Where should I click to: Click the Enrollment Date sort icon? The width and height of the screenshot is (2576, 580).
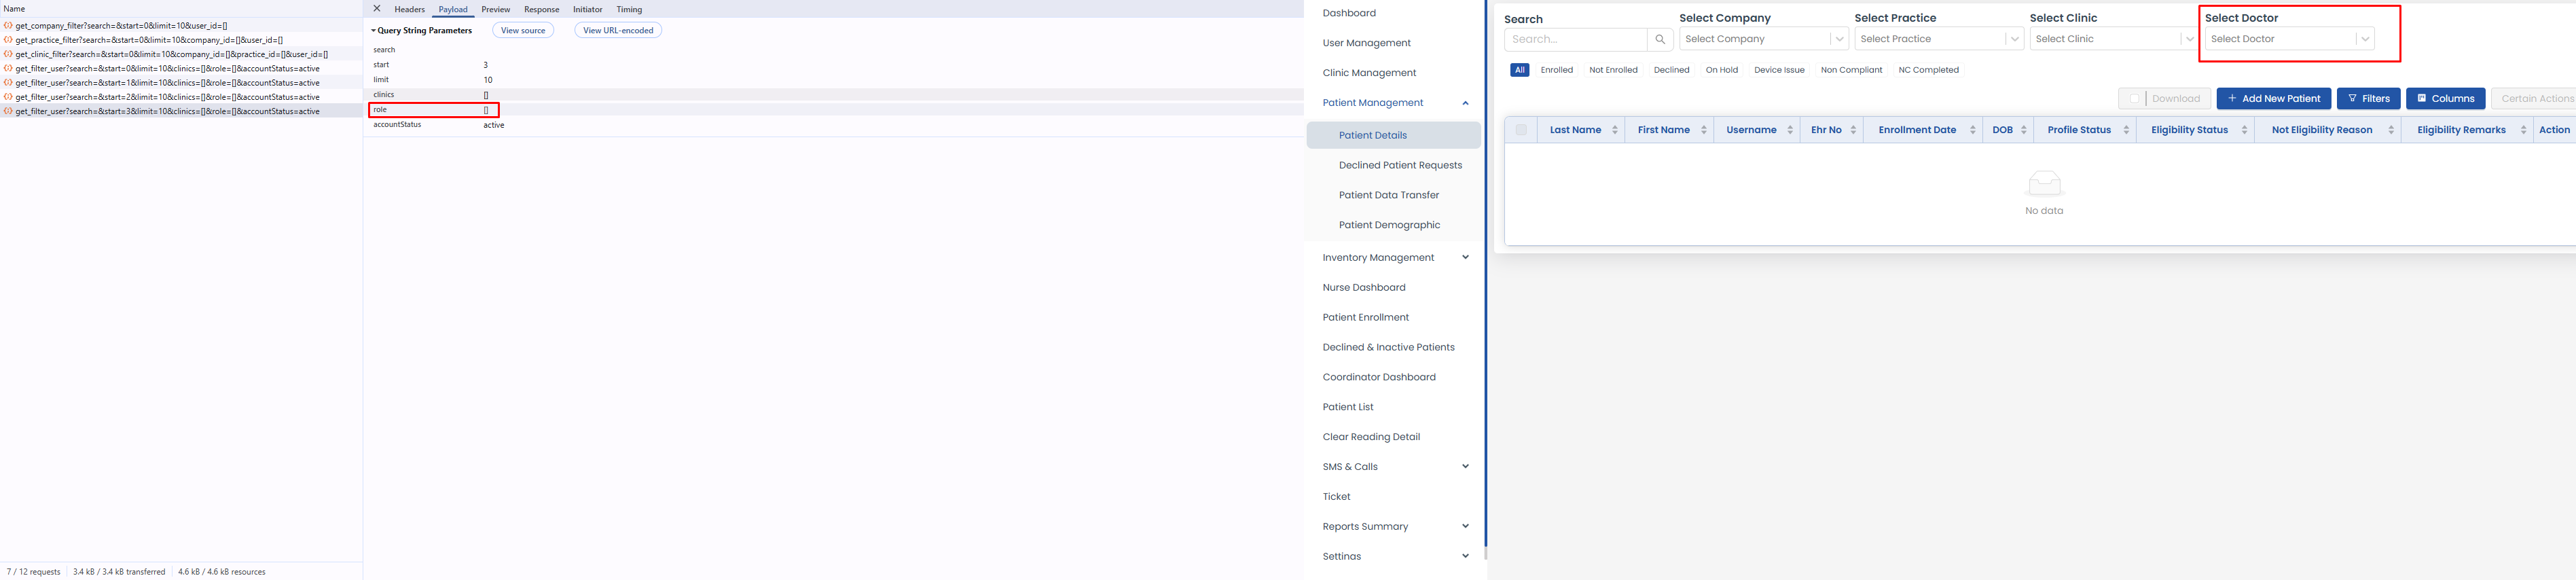[1972, 130]
